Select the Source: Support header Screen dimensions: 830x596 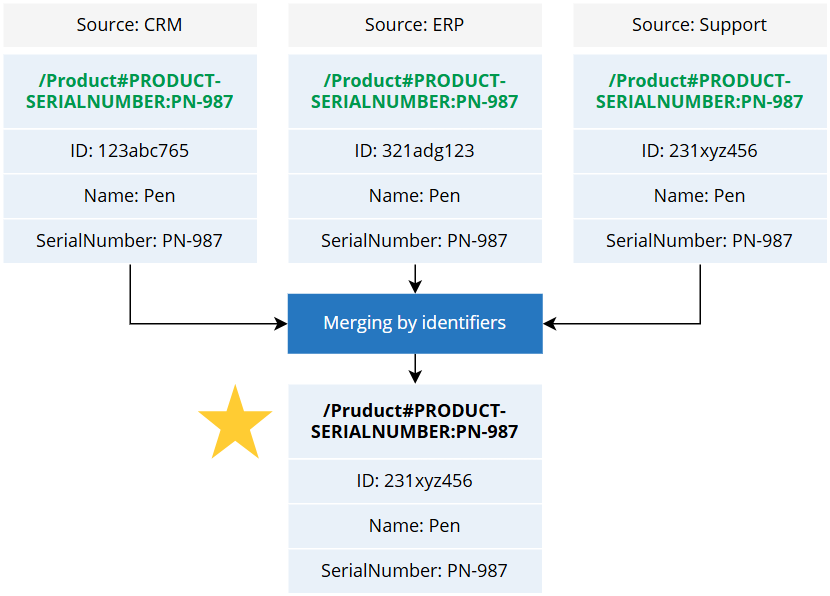700,25
